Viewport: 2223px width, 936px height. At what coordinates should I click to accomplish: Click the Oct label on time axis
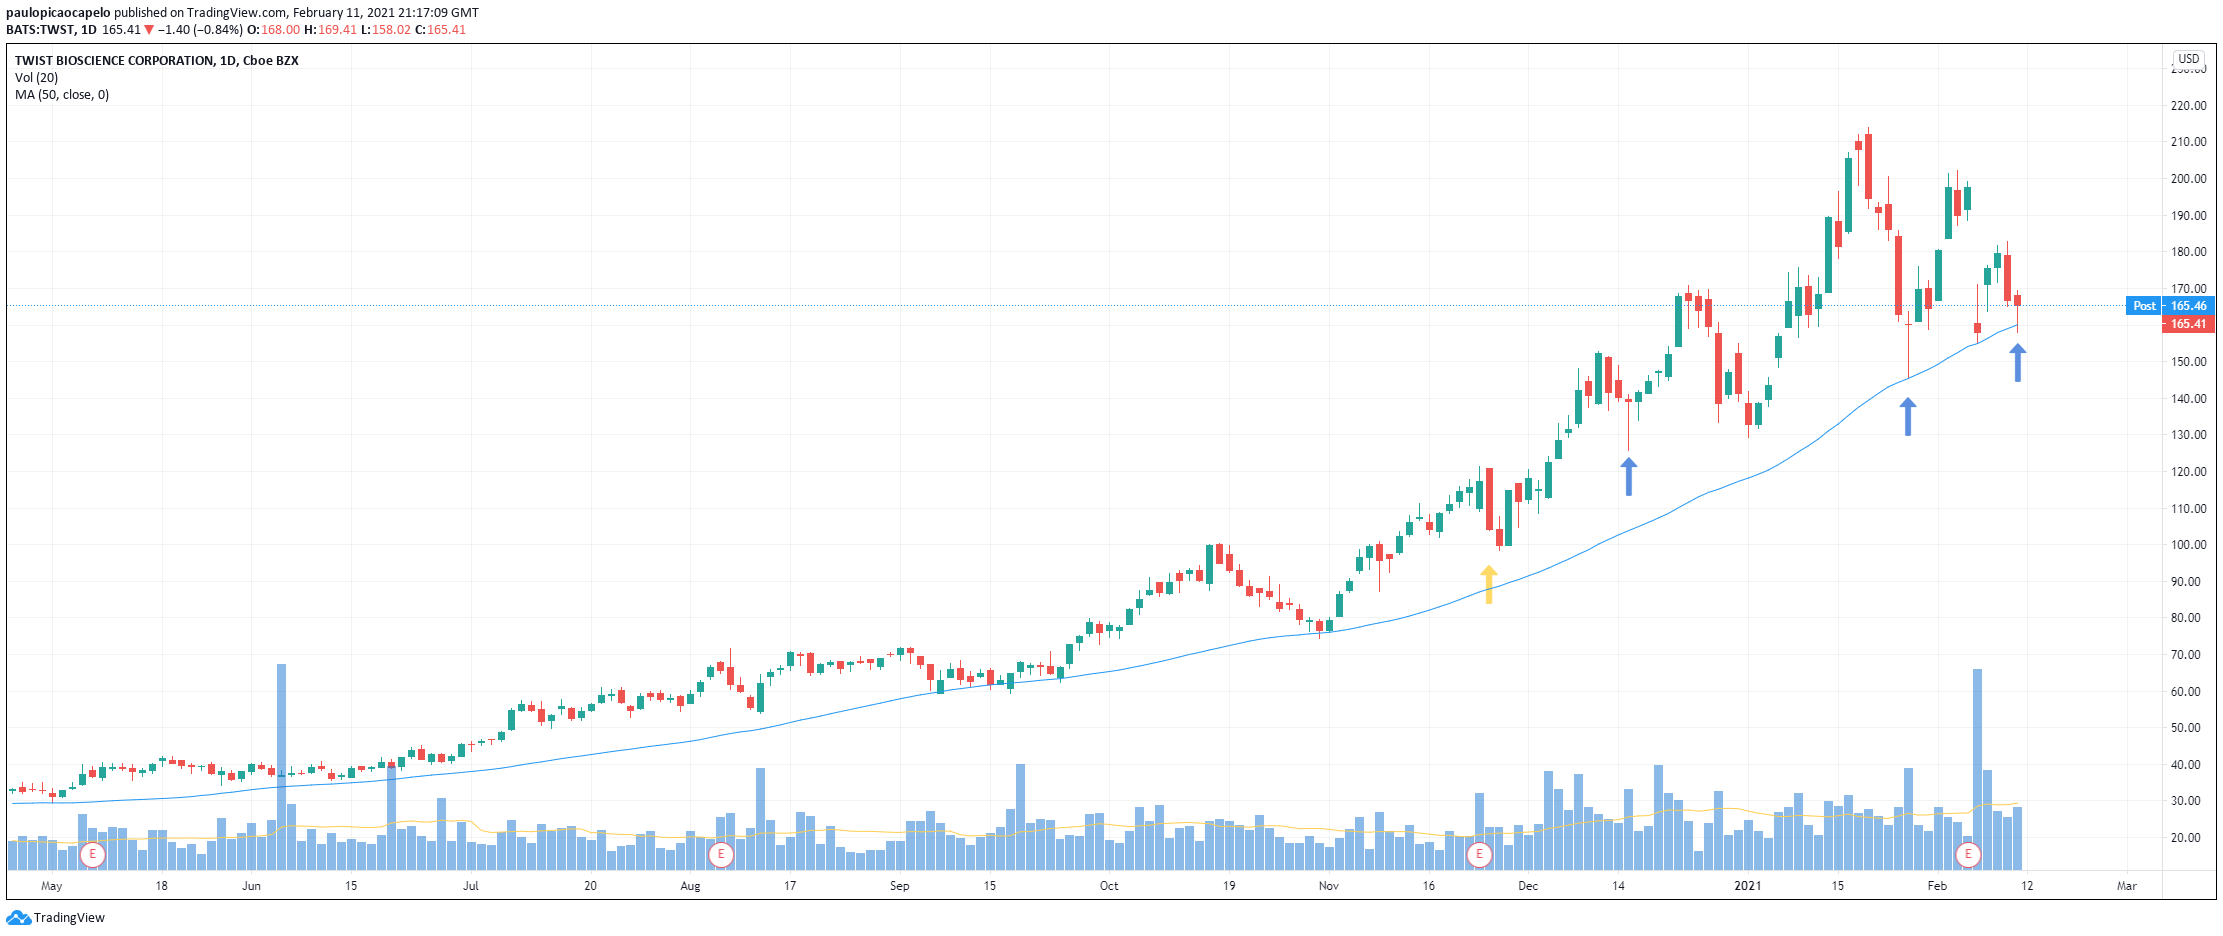[x=1109, y=886]
